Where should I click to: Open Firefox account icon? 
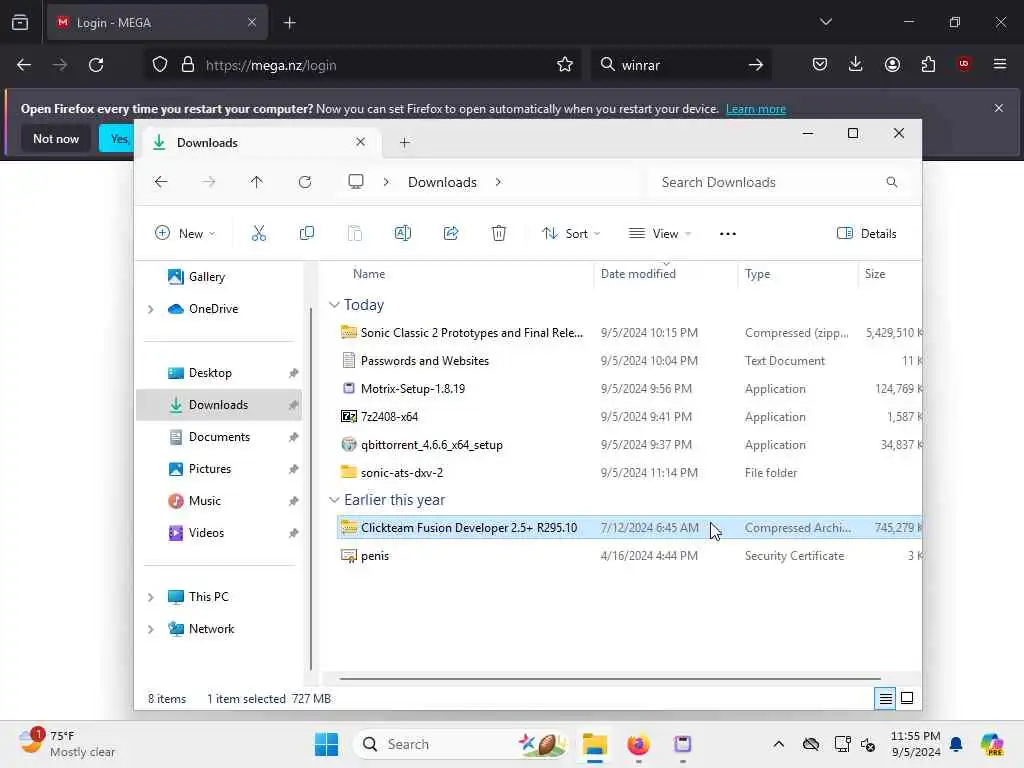pyautogui.click(x=892, y=64)
